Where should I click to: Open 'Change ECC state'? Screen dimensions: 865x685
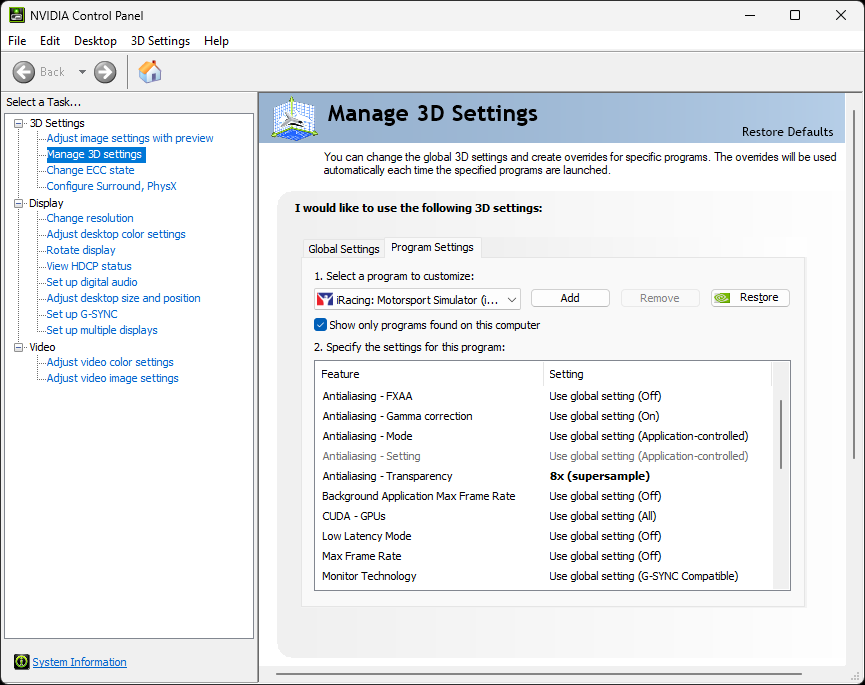[90, 170]
